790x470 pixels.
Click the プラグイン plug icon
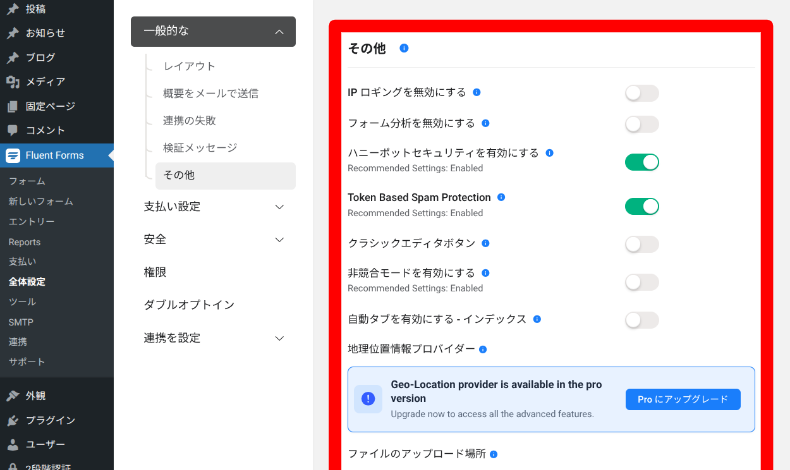13,420
